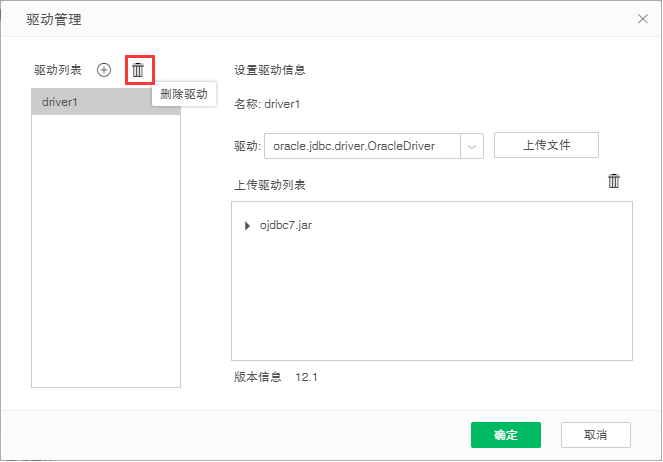The image size is (663, 462).
Task: Select driver1 in the driver list
Action: [x=106, y=102]
